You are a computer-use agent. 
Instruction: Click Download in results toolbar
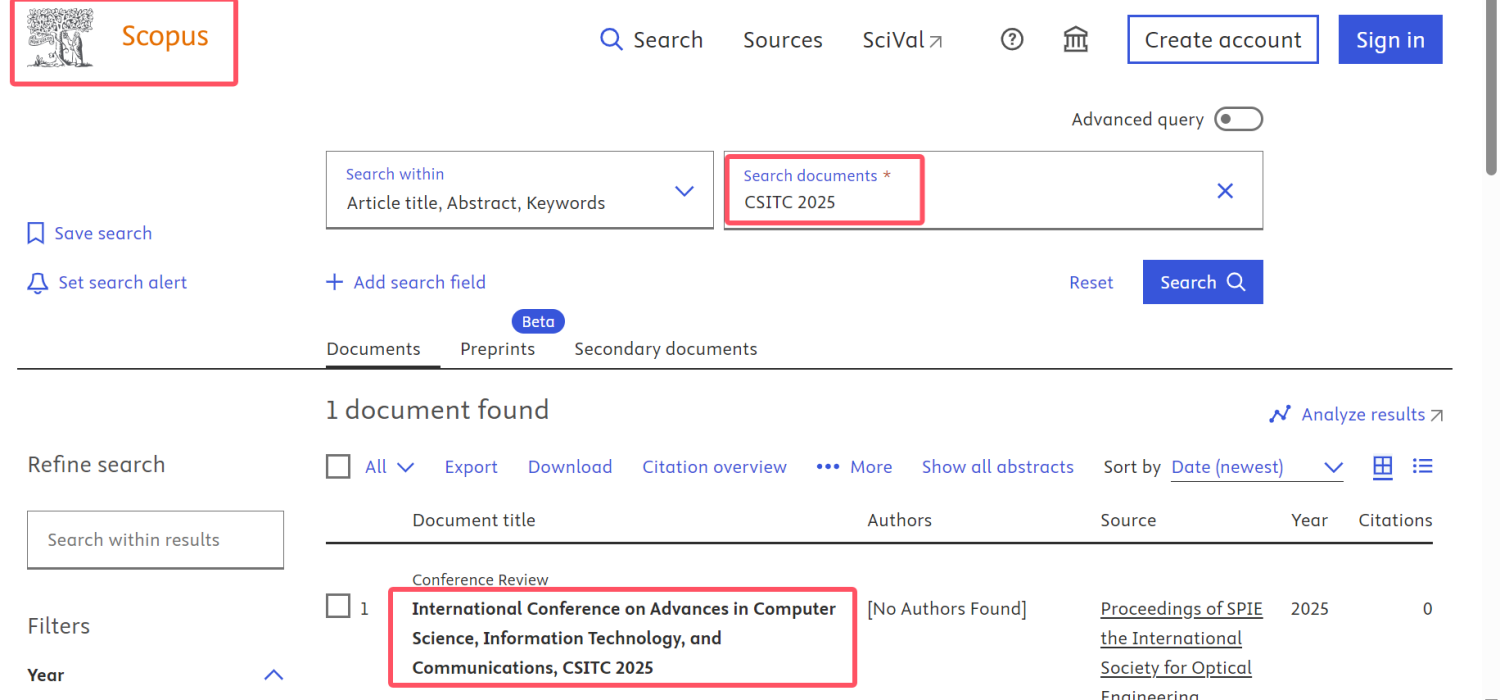(x=570, y=467)
